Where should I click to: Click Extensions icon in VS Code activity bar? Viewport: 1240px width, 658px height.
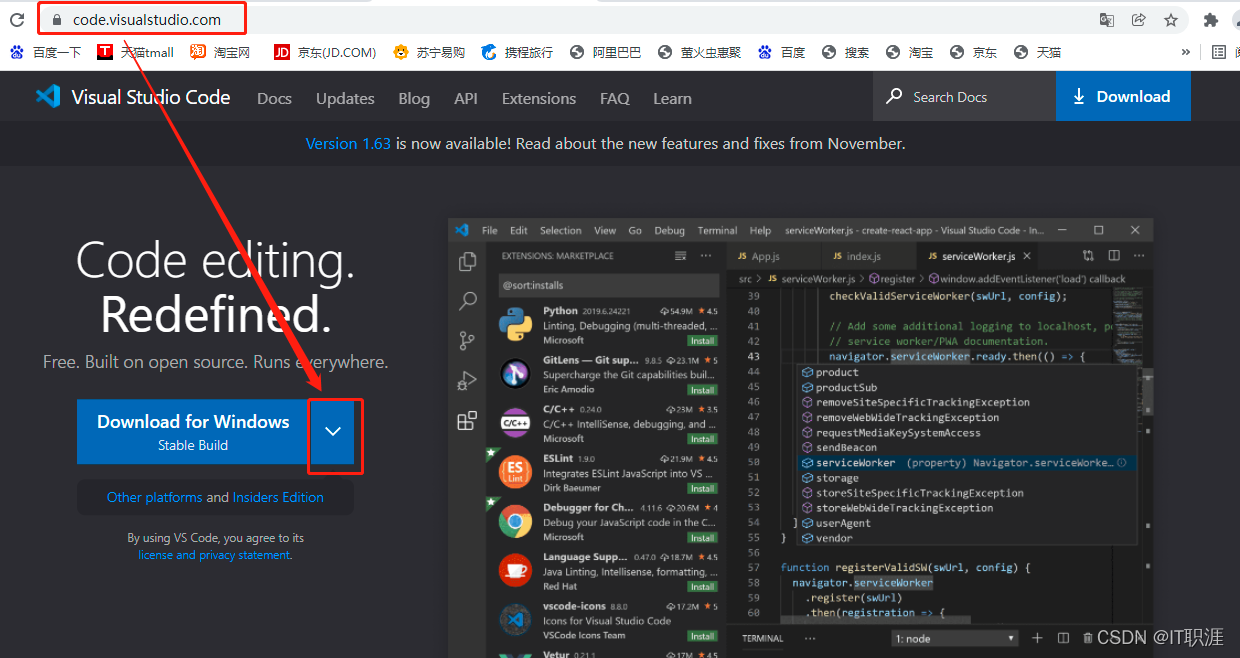click(x=467, y=421)
